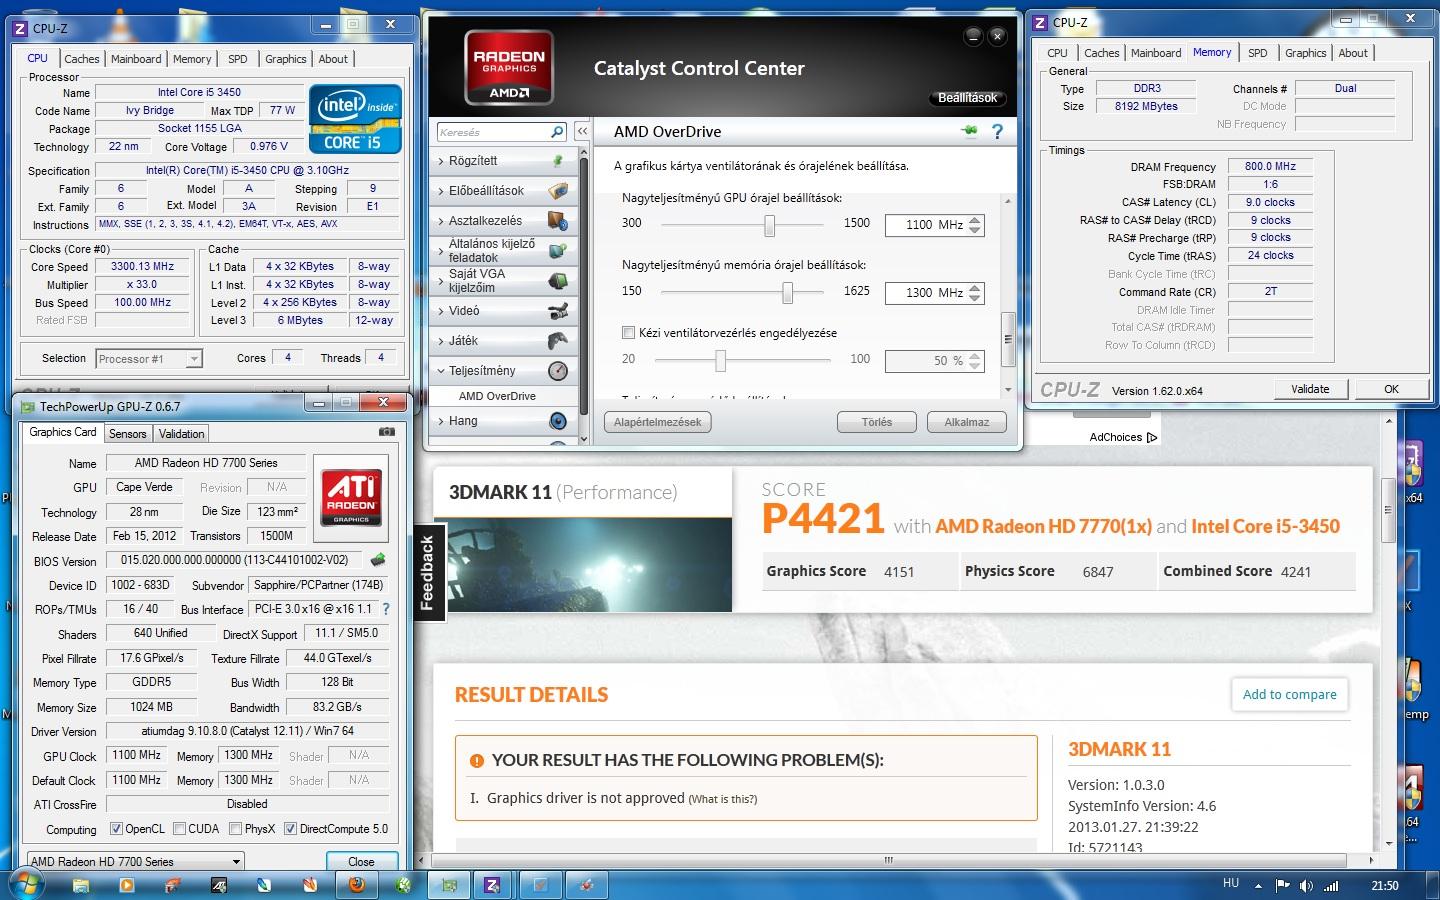Click the GPU-Z BIOS save chip icon

378,560
